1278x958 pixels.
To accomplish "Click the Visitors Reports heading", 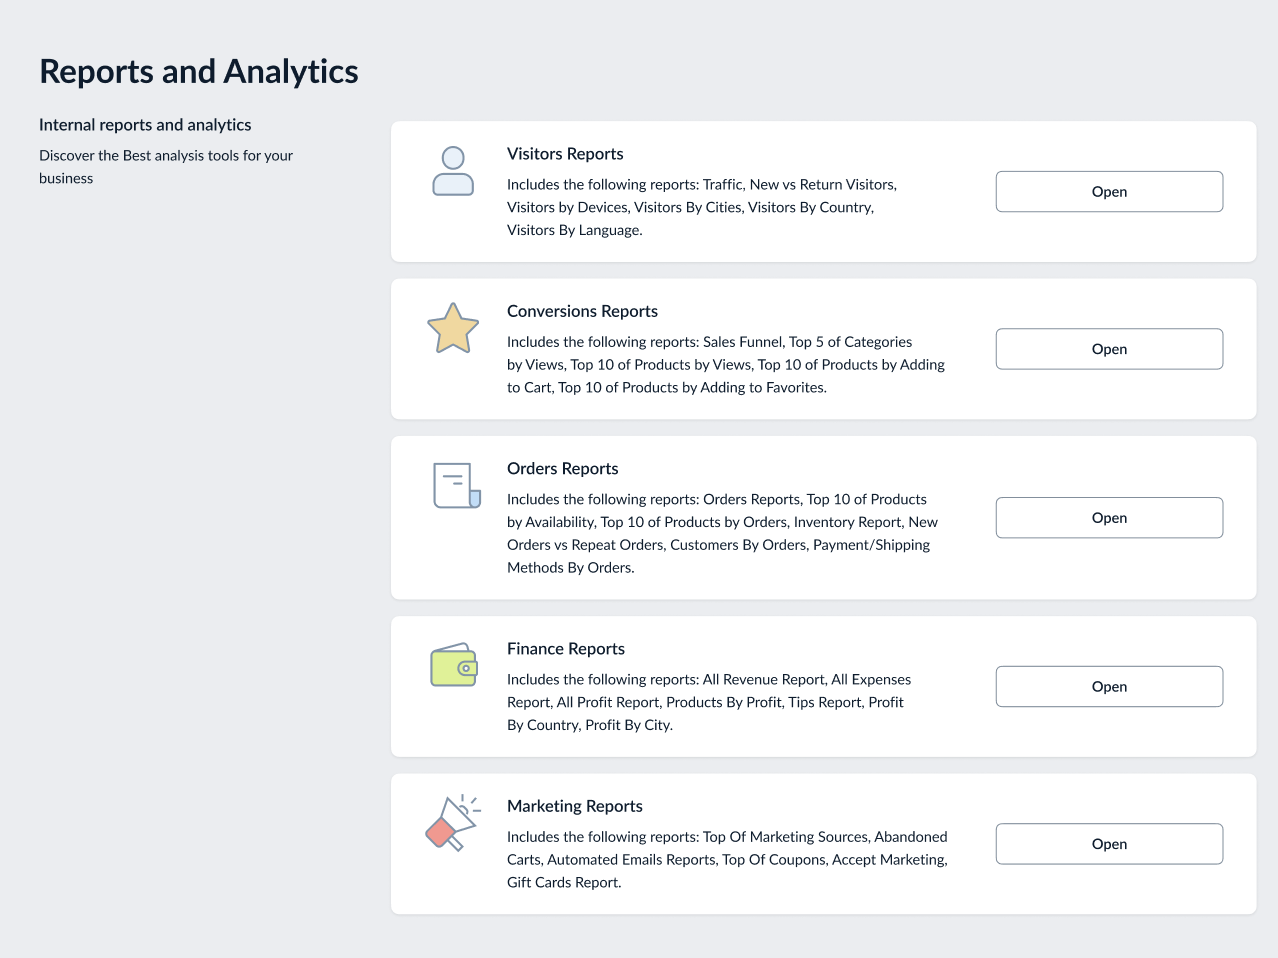I will click(x=565, y=153).
